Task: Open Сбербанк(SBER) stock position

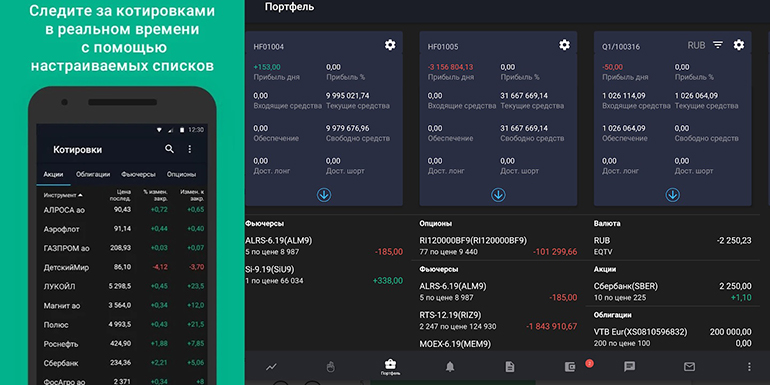Action: [x=672, y=291]
